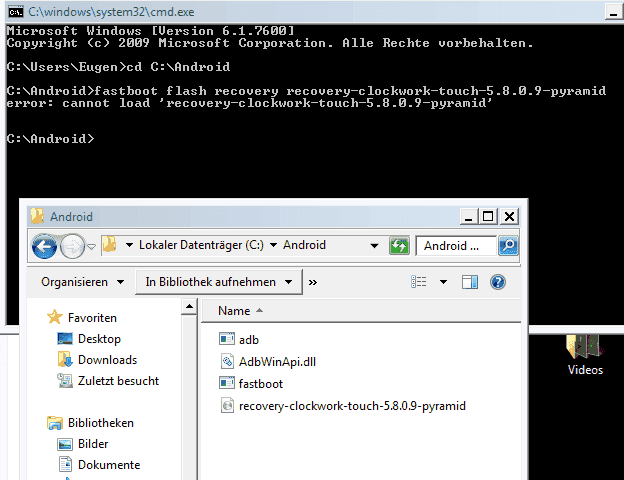Viewport: 624px width, 480px height.
Task: Open the recent locations history dropdown
Action: coord(92,247)
